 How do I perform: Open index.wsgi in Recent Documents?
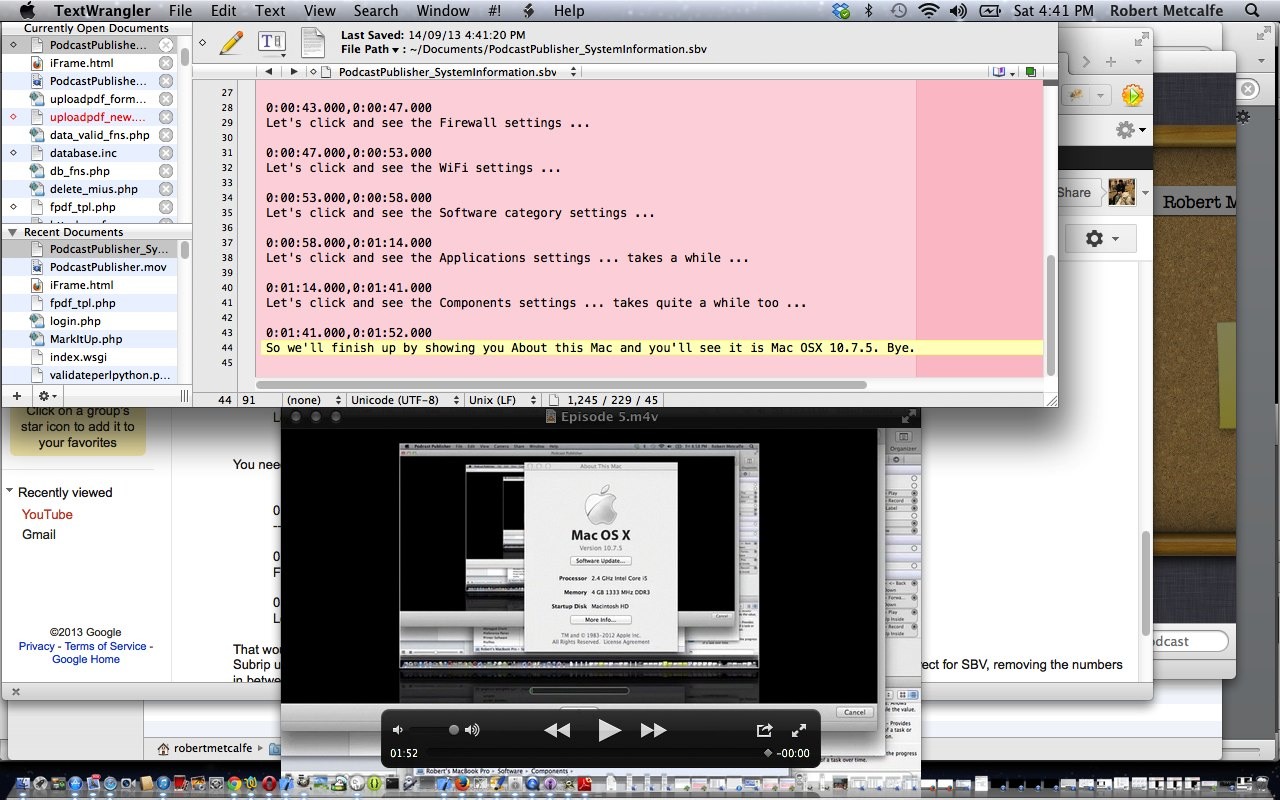[78, 357]
